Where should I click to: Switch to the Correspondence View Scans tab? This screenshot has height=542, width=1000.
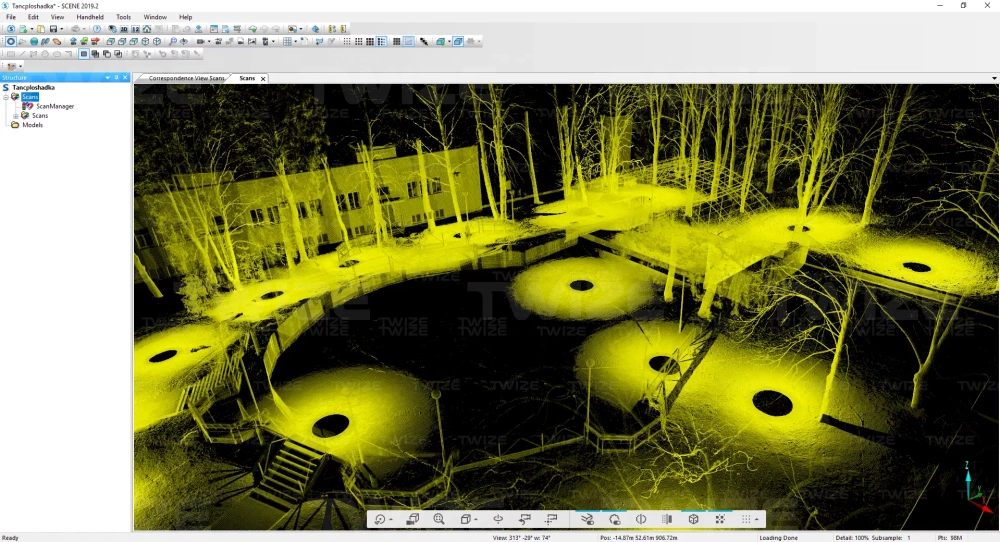(186, 78)
